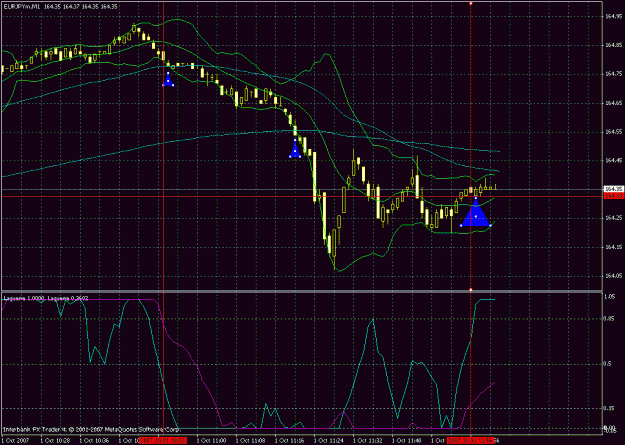Click the red 2007.10.01 10:53 time label

[163, 441]
